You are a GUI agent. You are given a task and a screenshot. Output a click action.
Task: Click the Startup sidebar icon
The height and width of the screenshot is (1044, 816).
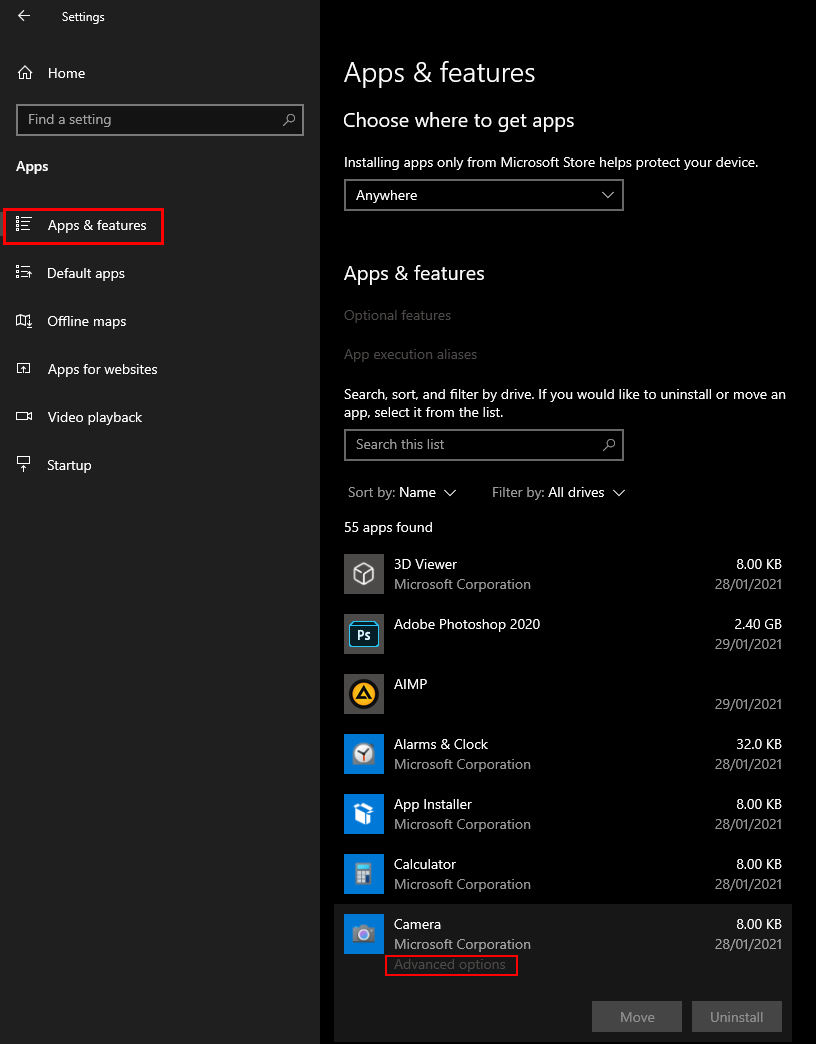24,464
